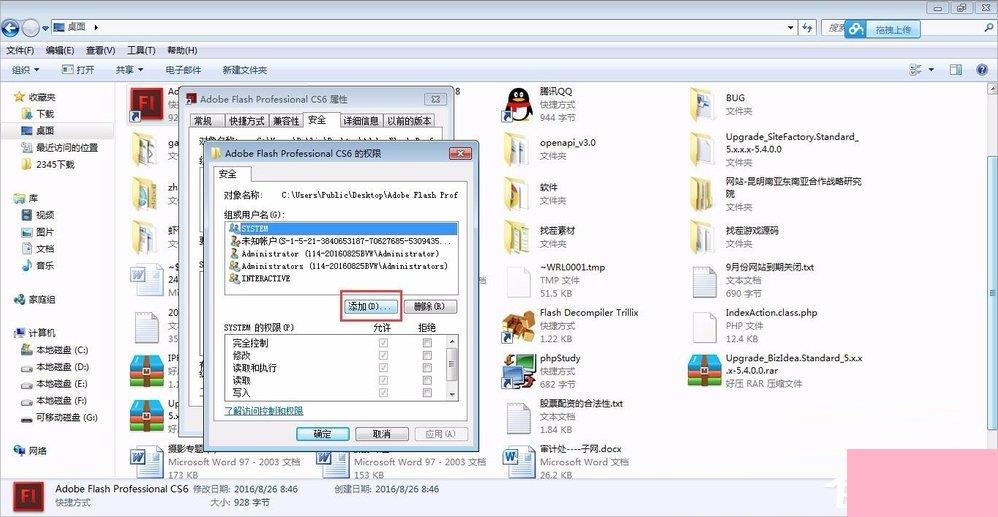Click the permissions list vertical scrollbar
This screenshot has width=998, height=517.
[x=452, y=367]
